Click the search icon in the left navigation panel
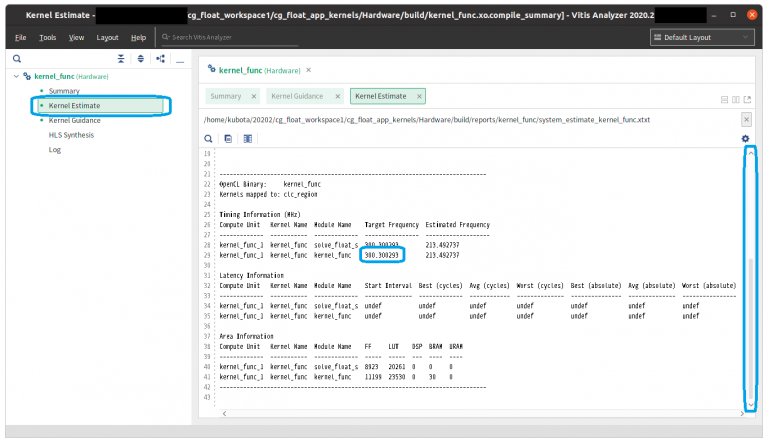 pyautogui.click(x=16, y=59)
